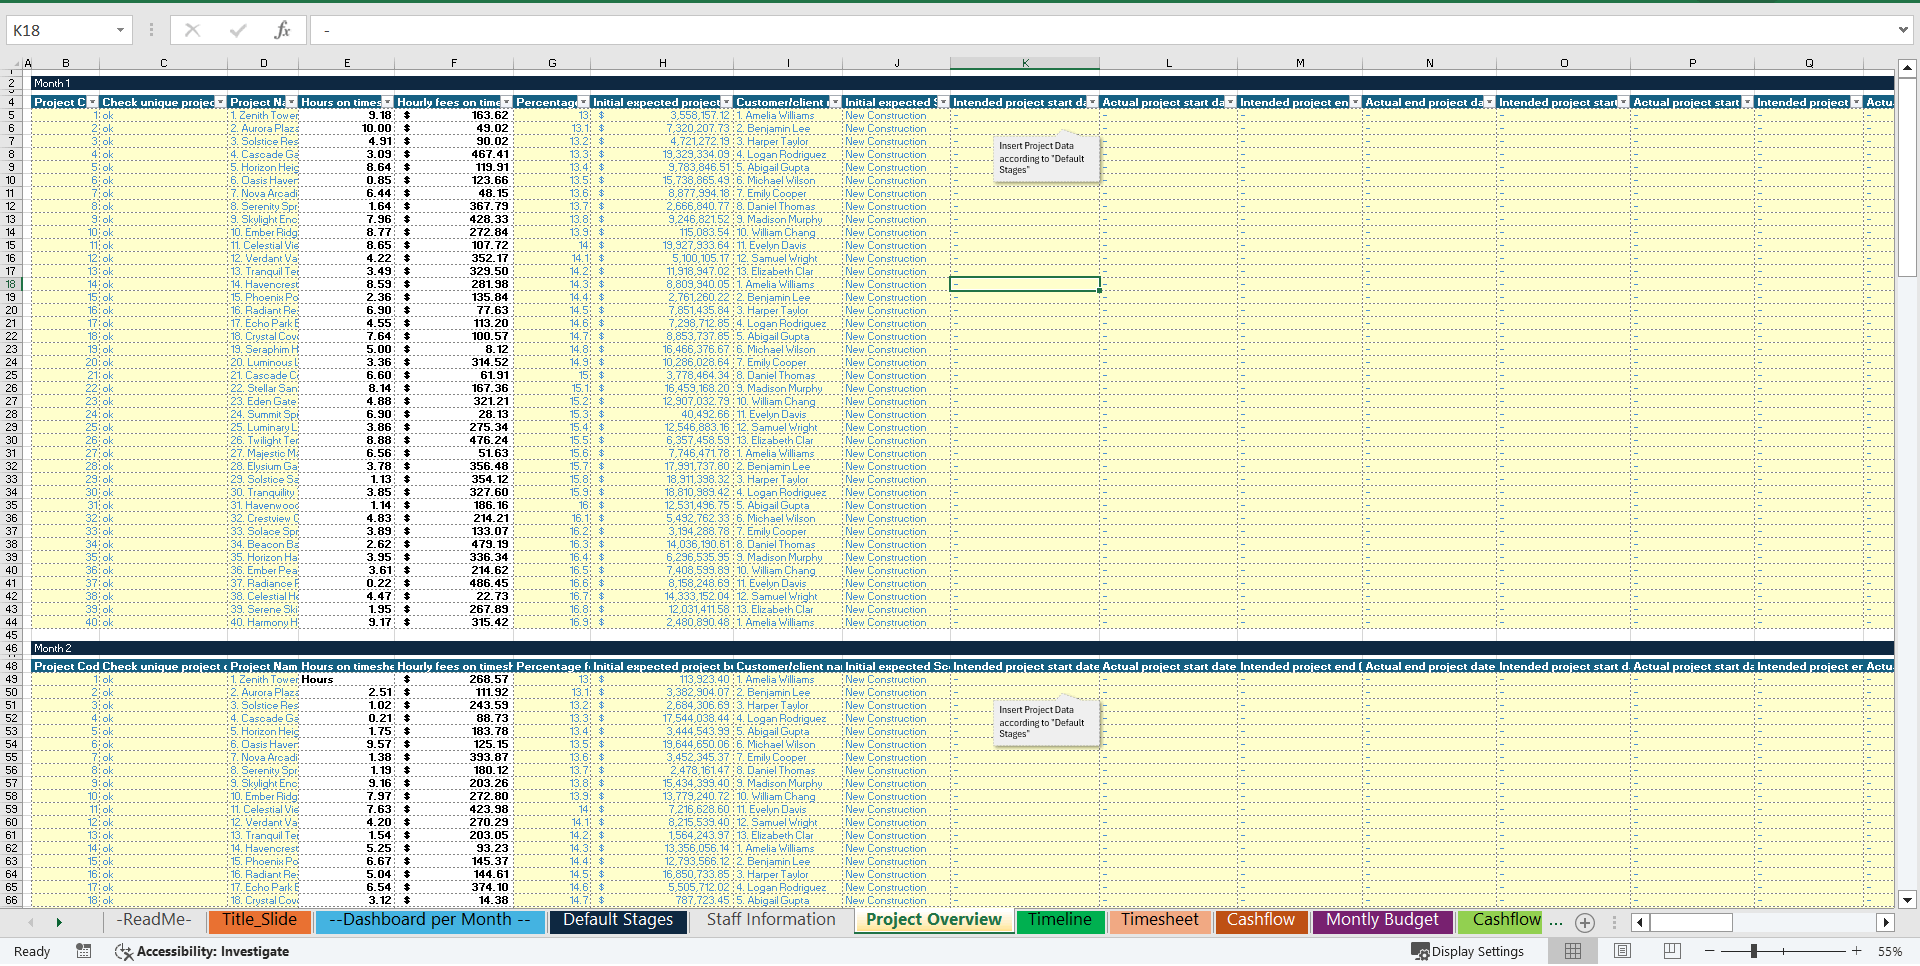Switch to Page Break Preview icon

tap(1672, 951)
